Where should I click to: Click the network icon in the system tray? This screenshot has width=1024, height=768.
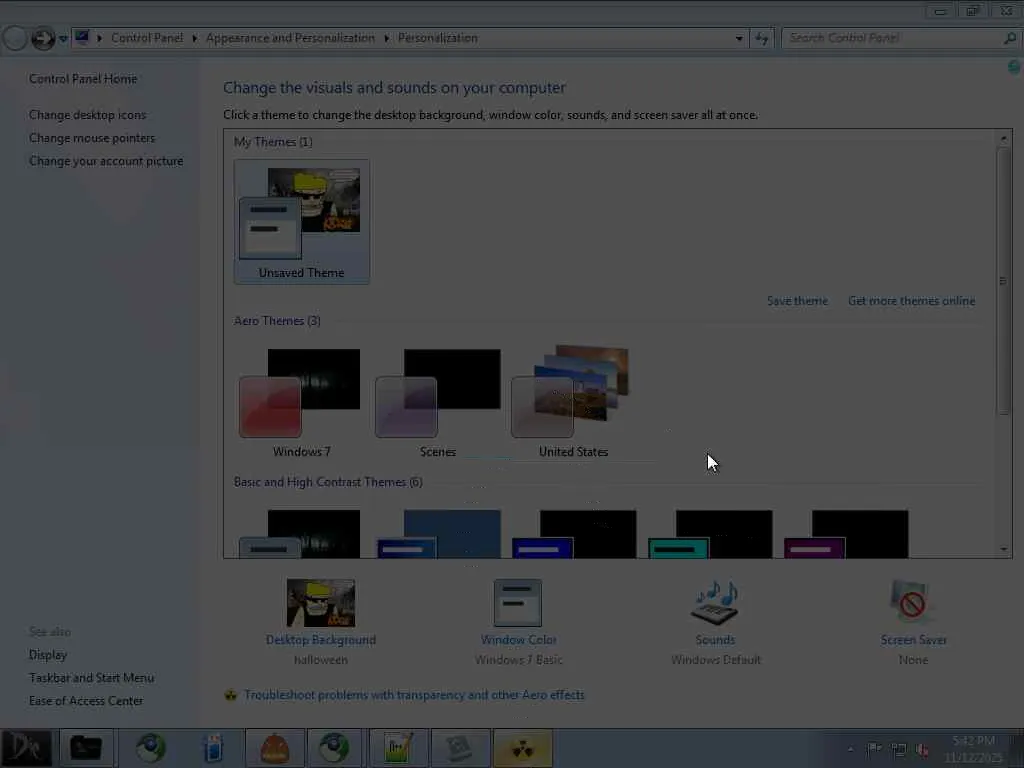pyautogui.click(x=899, y=750)
